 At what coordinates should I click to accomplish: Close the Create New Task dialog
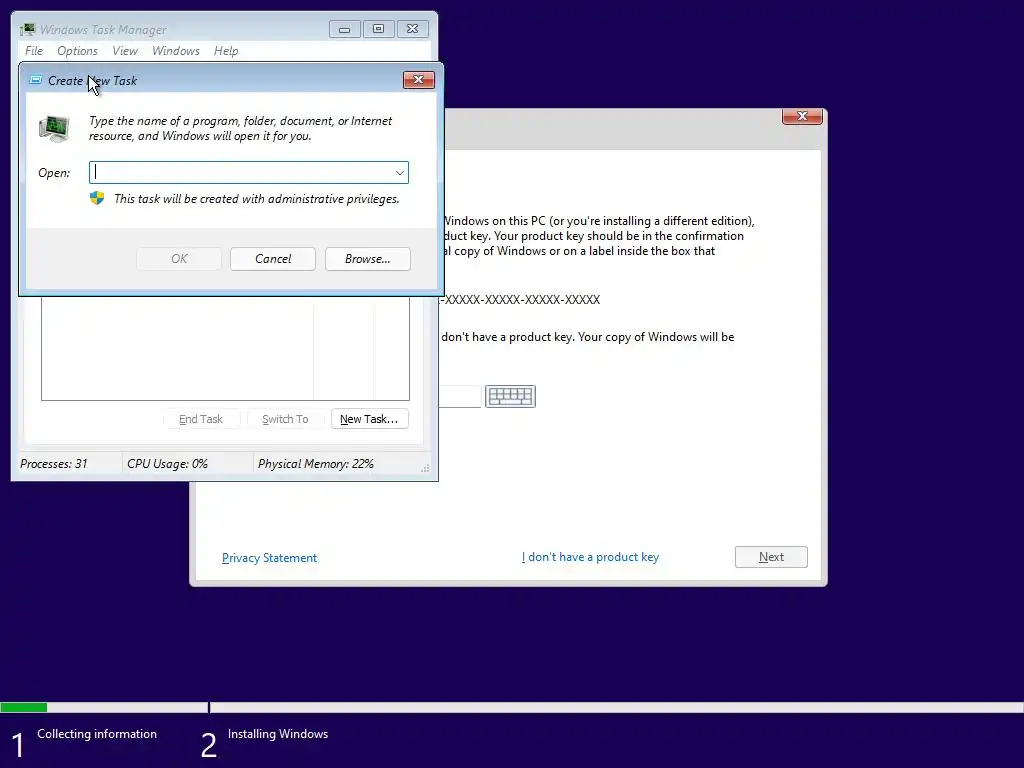pos(419,80)
